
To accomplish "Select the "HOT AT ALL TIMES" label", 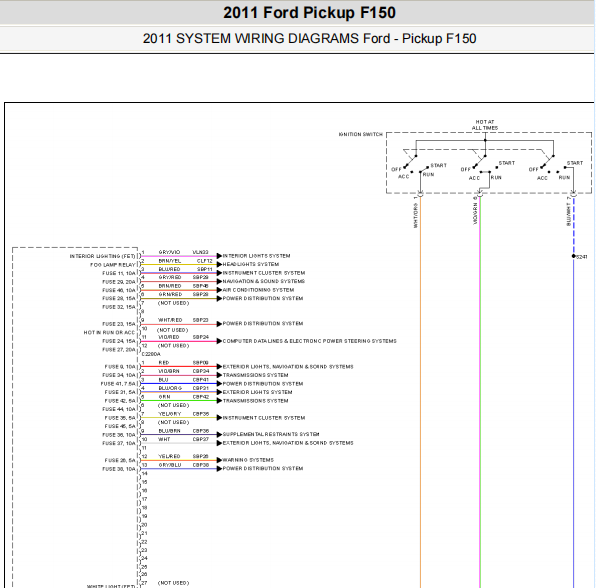I will click(485, 125).
